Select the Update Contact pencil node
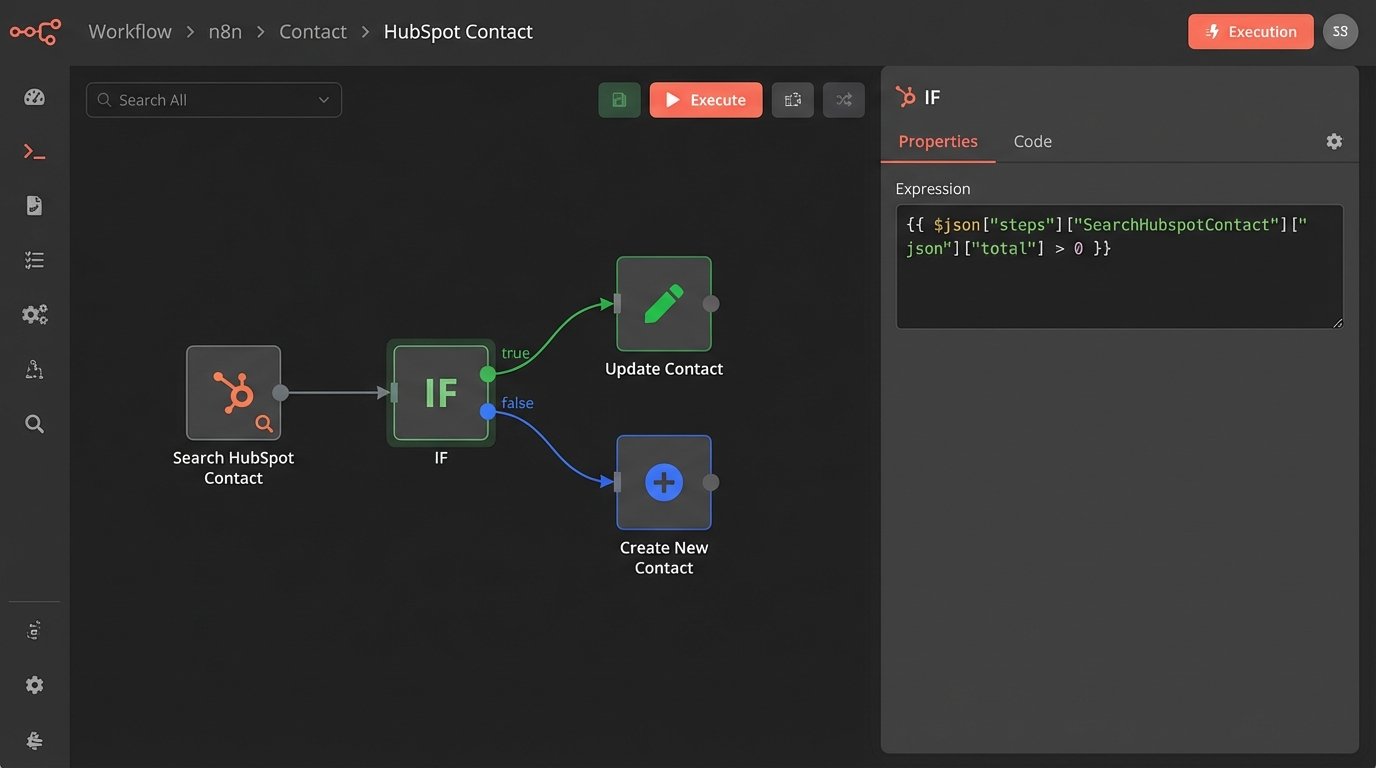Screen dimensions: 1376x768 point(663,304)
